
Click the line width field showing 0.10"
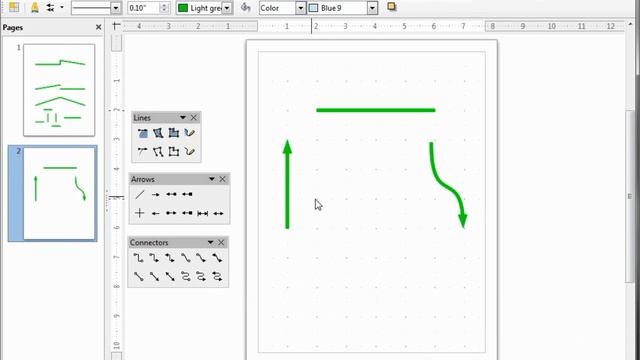point(143,8)
